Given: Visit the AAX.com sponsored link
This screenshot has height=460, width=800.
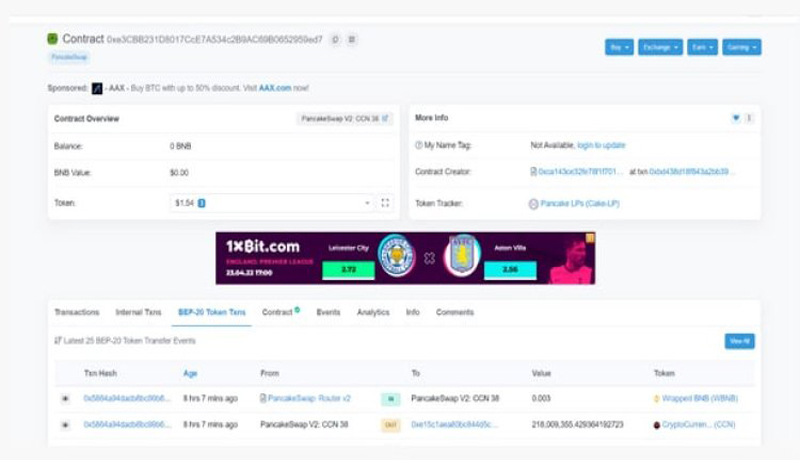Looking at the screenshot, I should pos(275,88).
